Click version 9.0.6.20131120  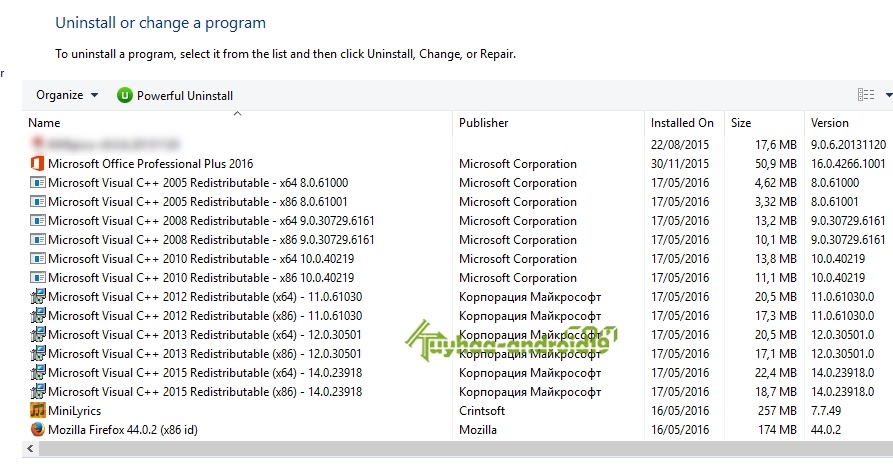849,145
